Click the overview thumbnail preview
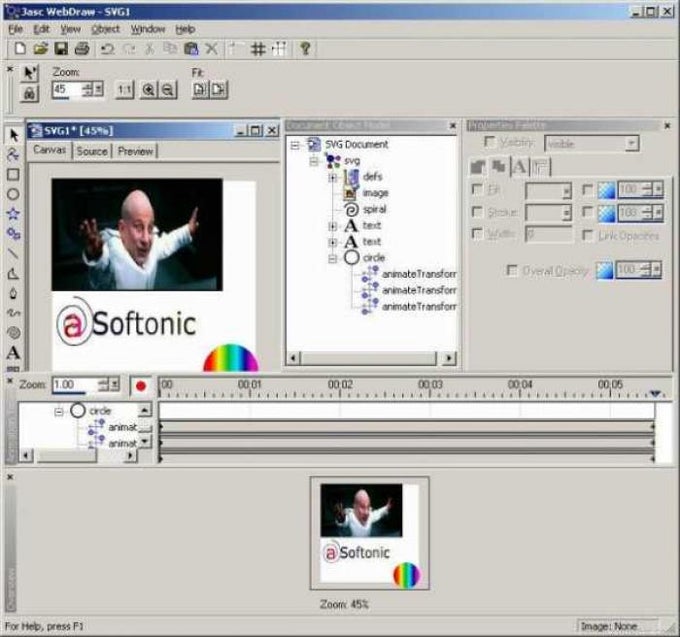Screen dimensions: 680x637 tap(369, 533)
